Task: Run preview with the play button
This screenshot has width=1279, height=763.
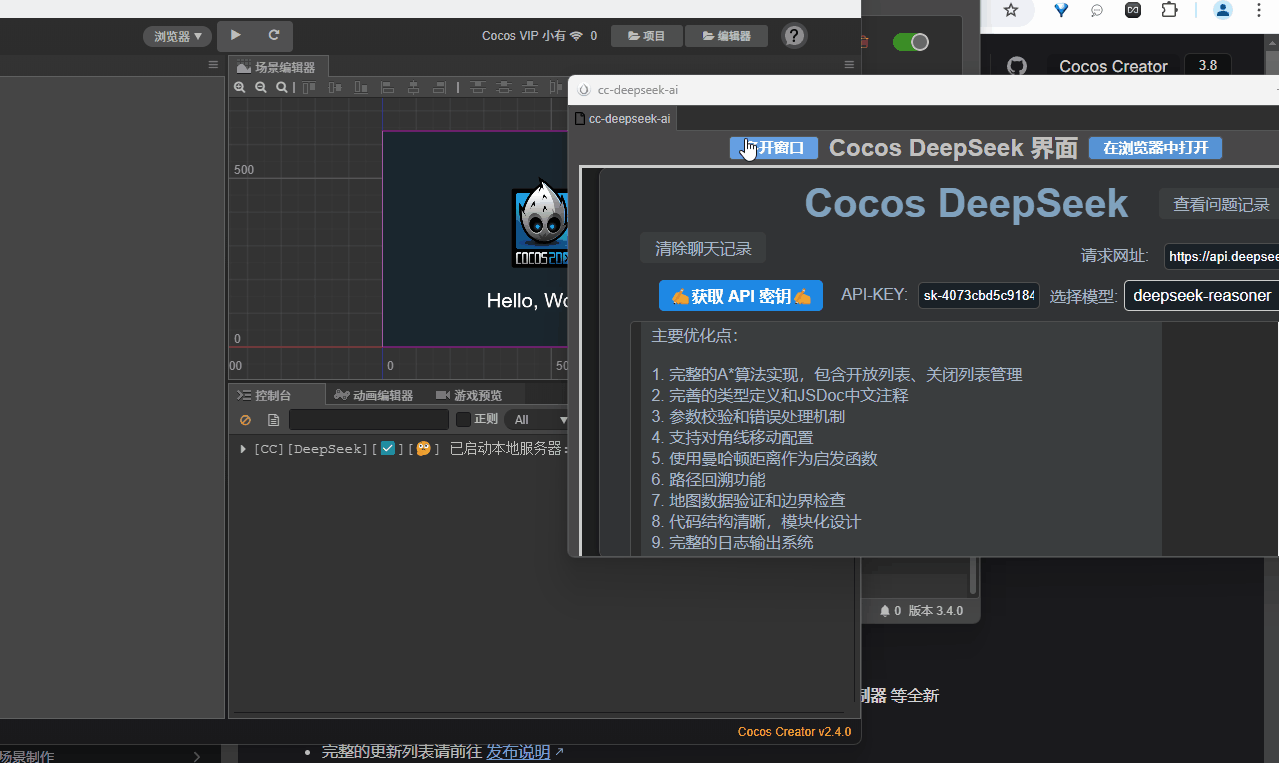Action: 236,35
